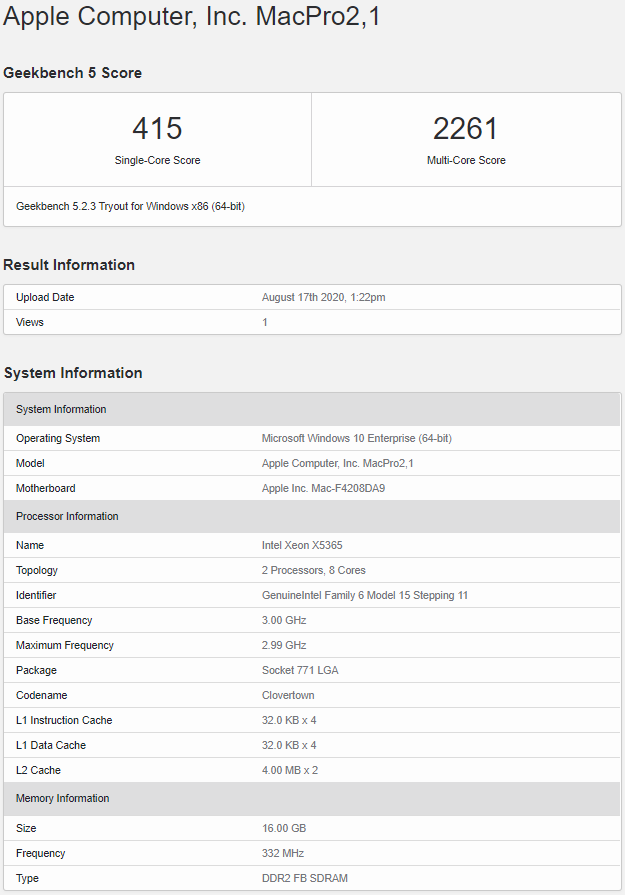This screenshot has height=895, width=625.
Task: Click the 'Codename' label
Action: [42, 695]
